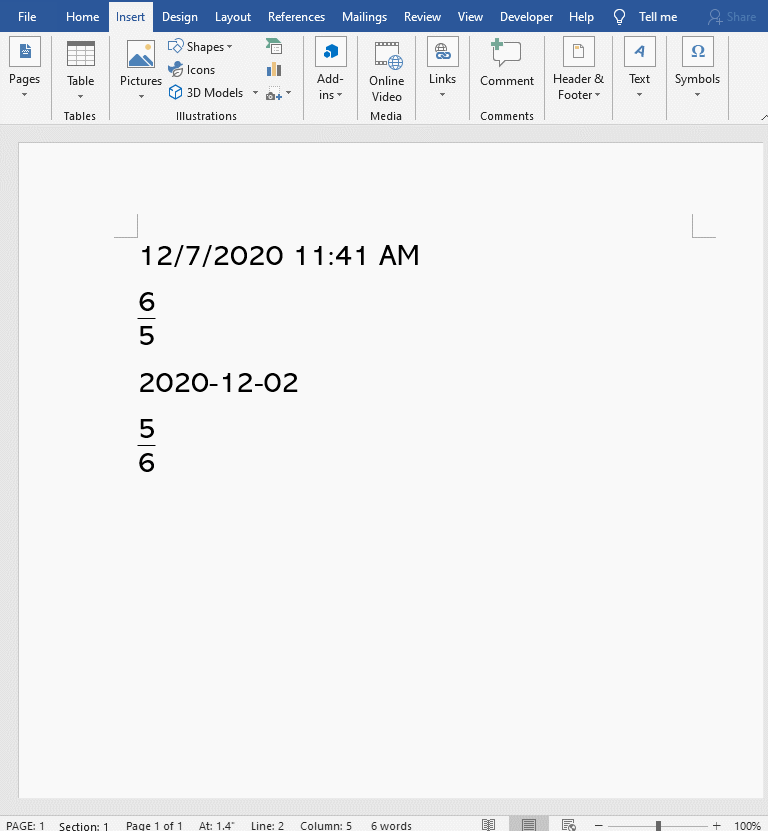Screen dimensions: 768x831
Task: Expand the Pages dropdown arrow
Action: (24, 95)
